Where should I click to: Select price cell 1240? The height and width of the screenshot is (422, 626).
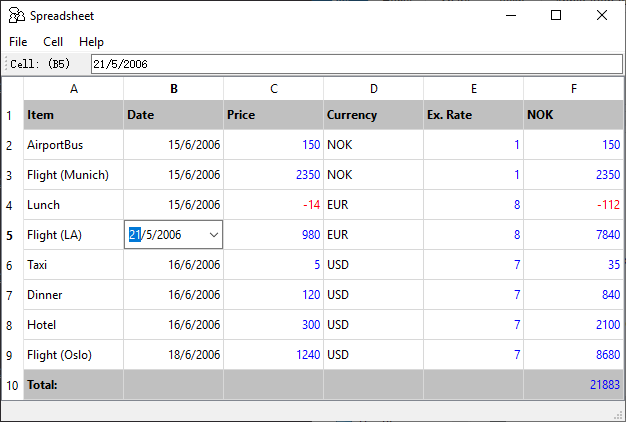tap(273, 355)
